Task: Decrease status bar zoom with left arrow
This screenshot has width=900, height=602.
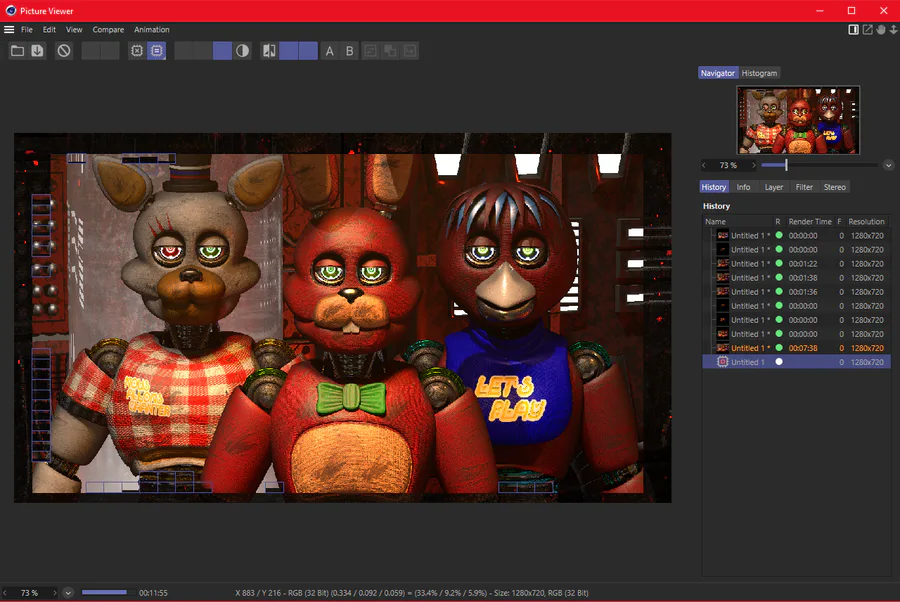Action: click(x=5, y=593)
